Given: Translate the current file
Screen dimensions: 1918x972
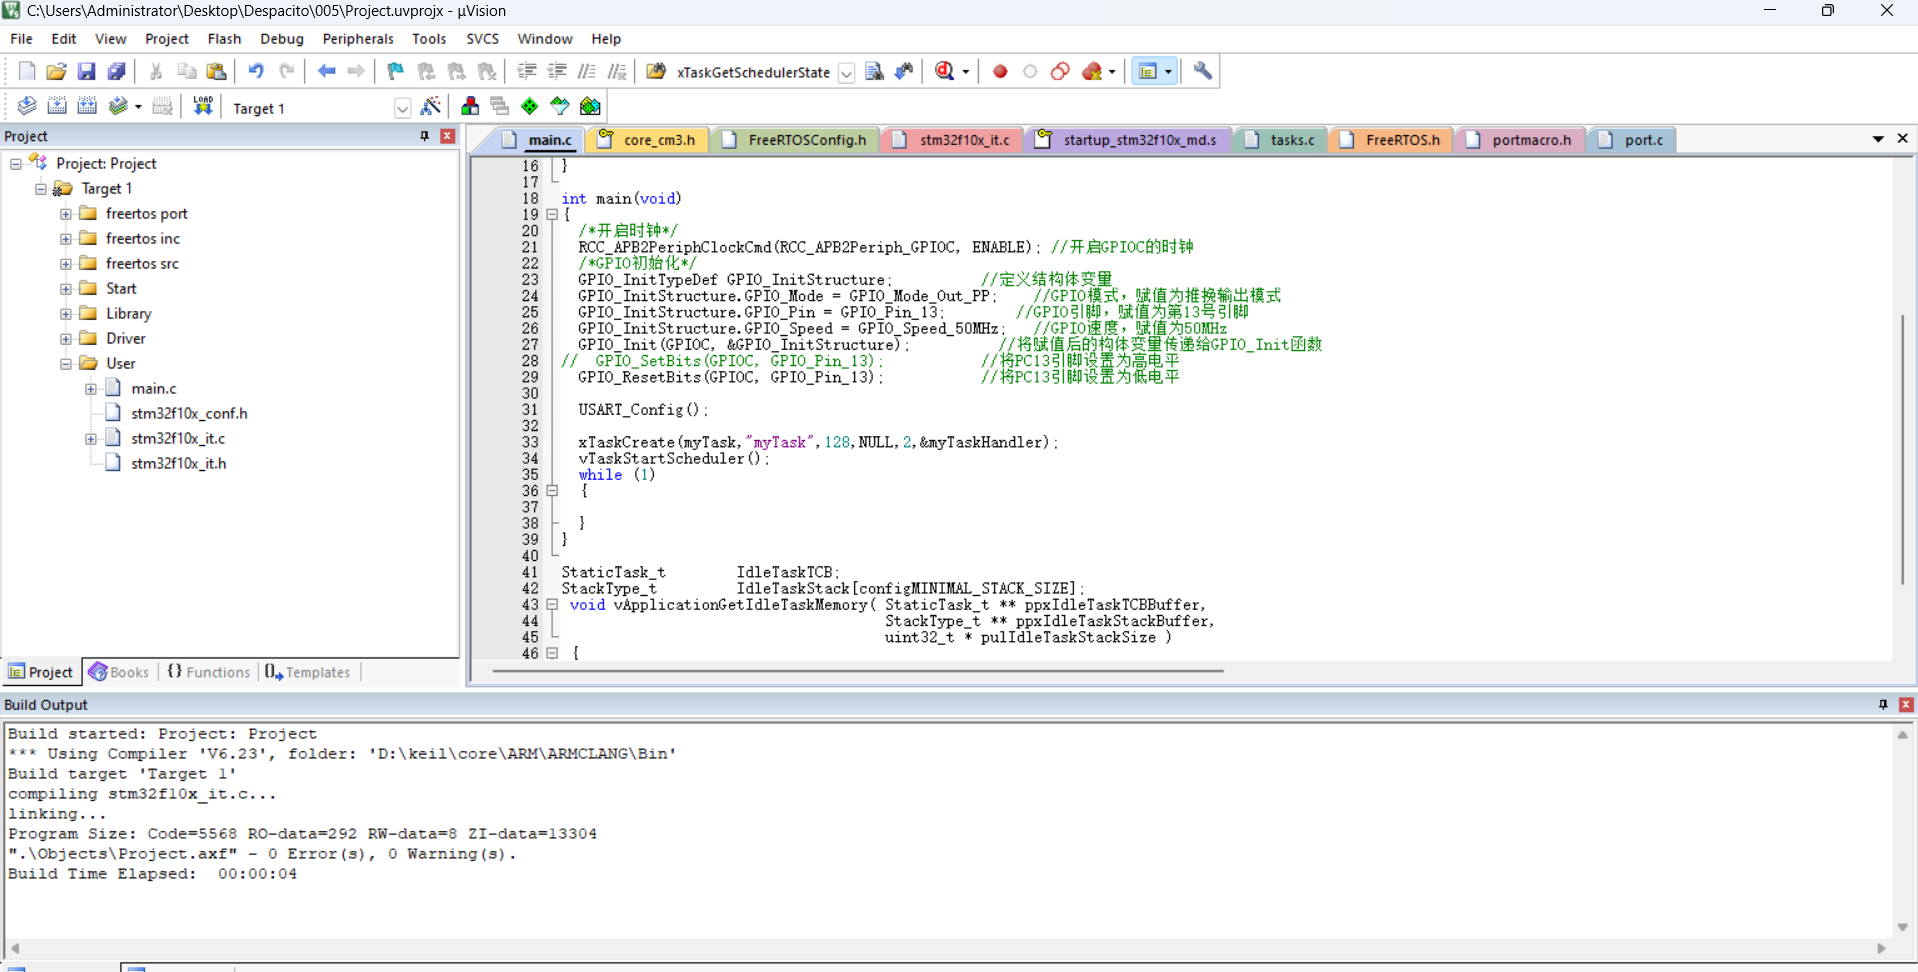Looking at the screenshot, I should [x=27, y=106].
